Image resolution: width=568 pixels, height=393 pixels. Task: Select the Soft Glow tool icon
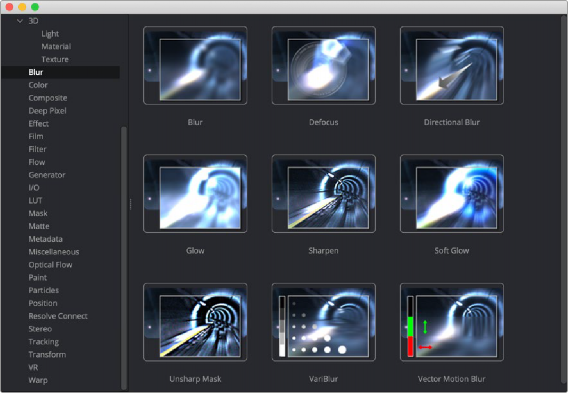click(x=452, y=194)
